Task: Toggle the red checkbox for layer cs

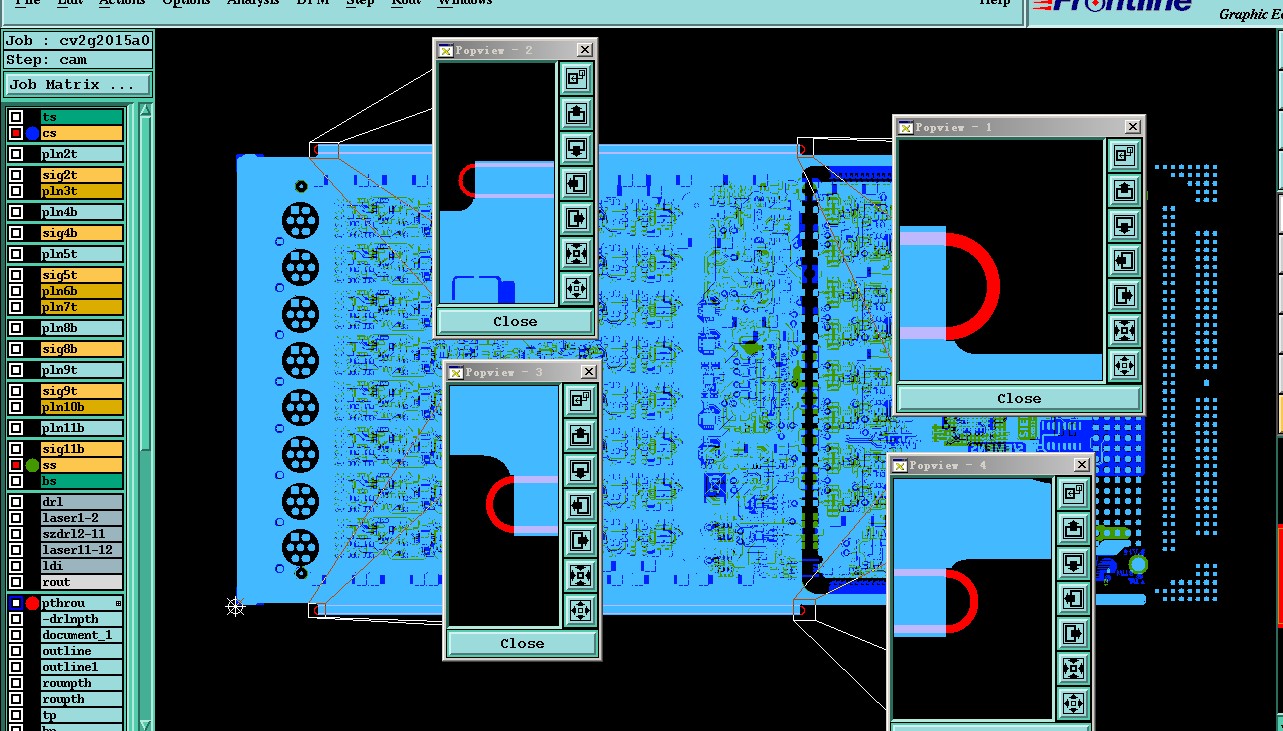Action: click(16, 133)
